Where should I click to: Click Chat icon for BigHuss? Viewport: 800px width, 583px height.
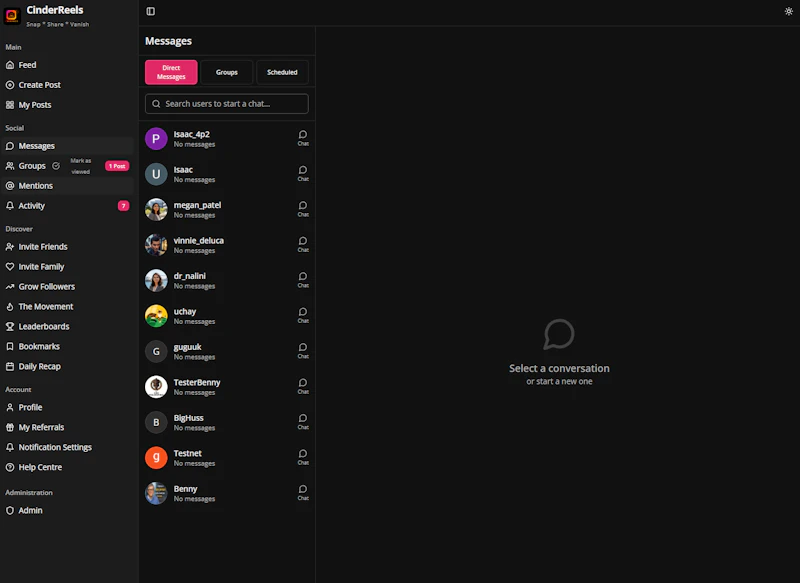click(x=303, y=421)
